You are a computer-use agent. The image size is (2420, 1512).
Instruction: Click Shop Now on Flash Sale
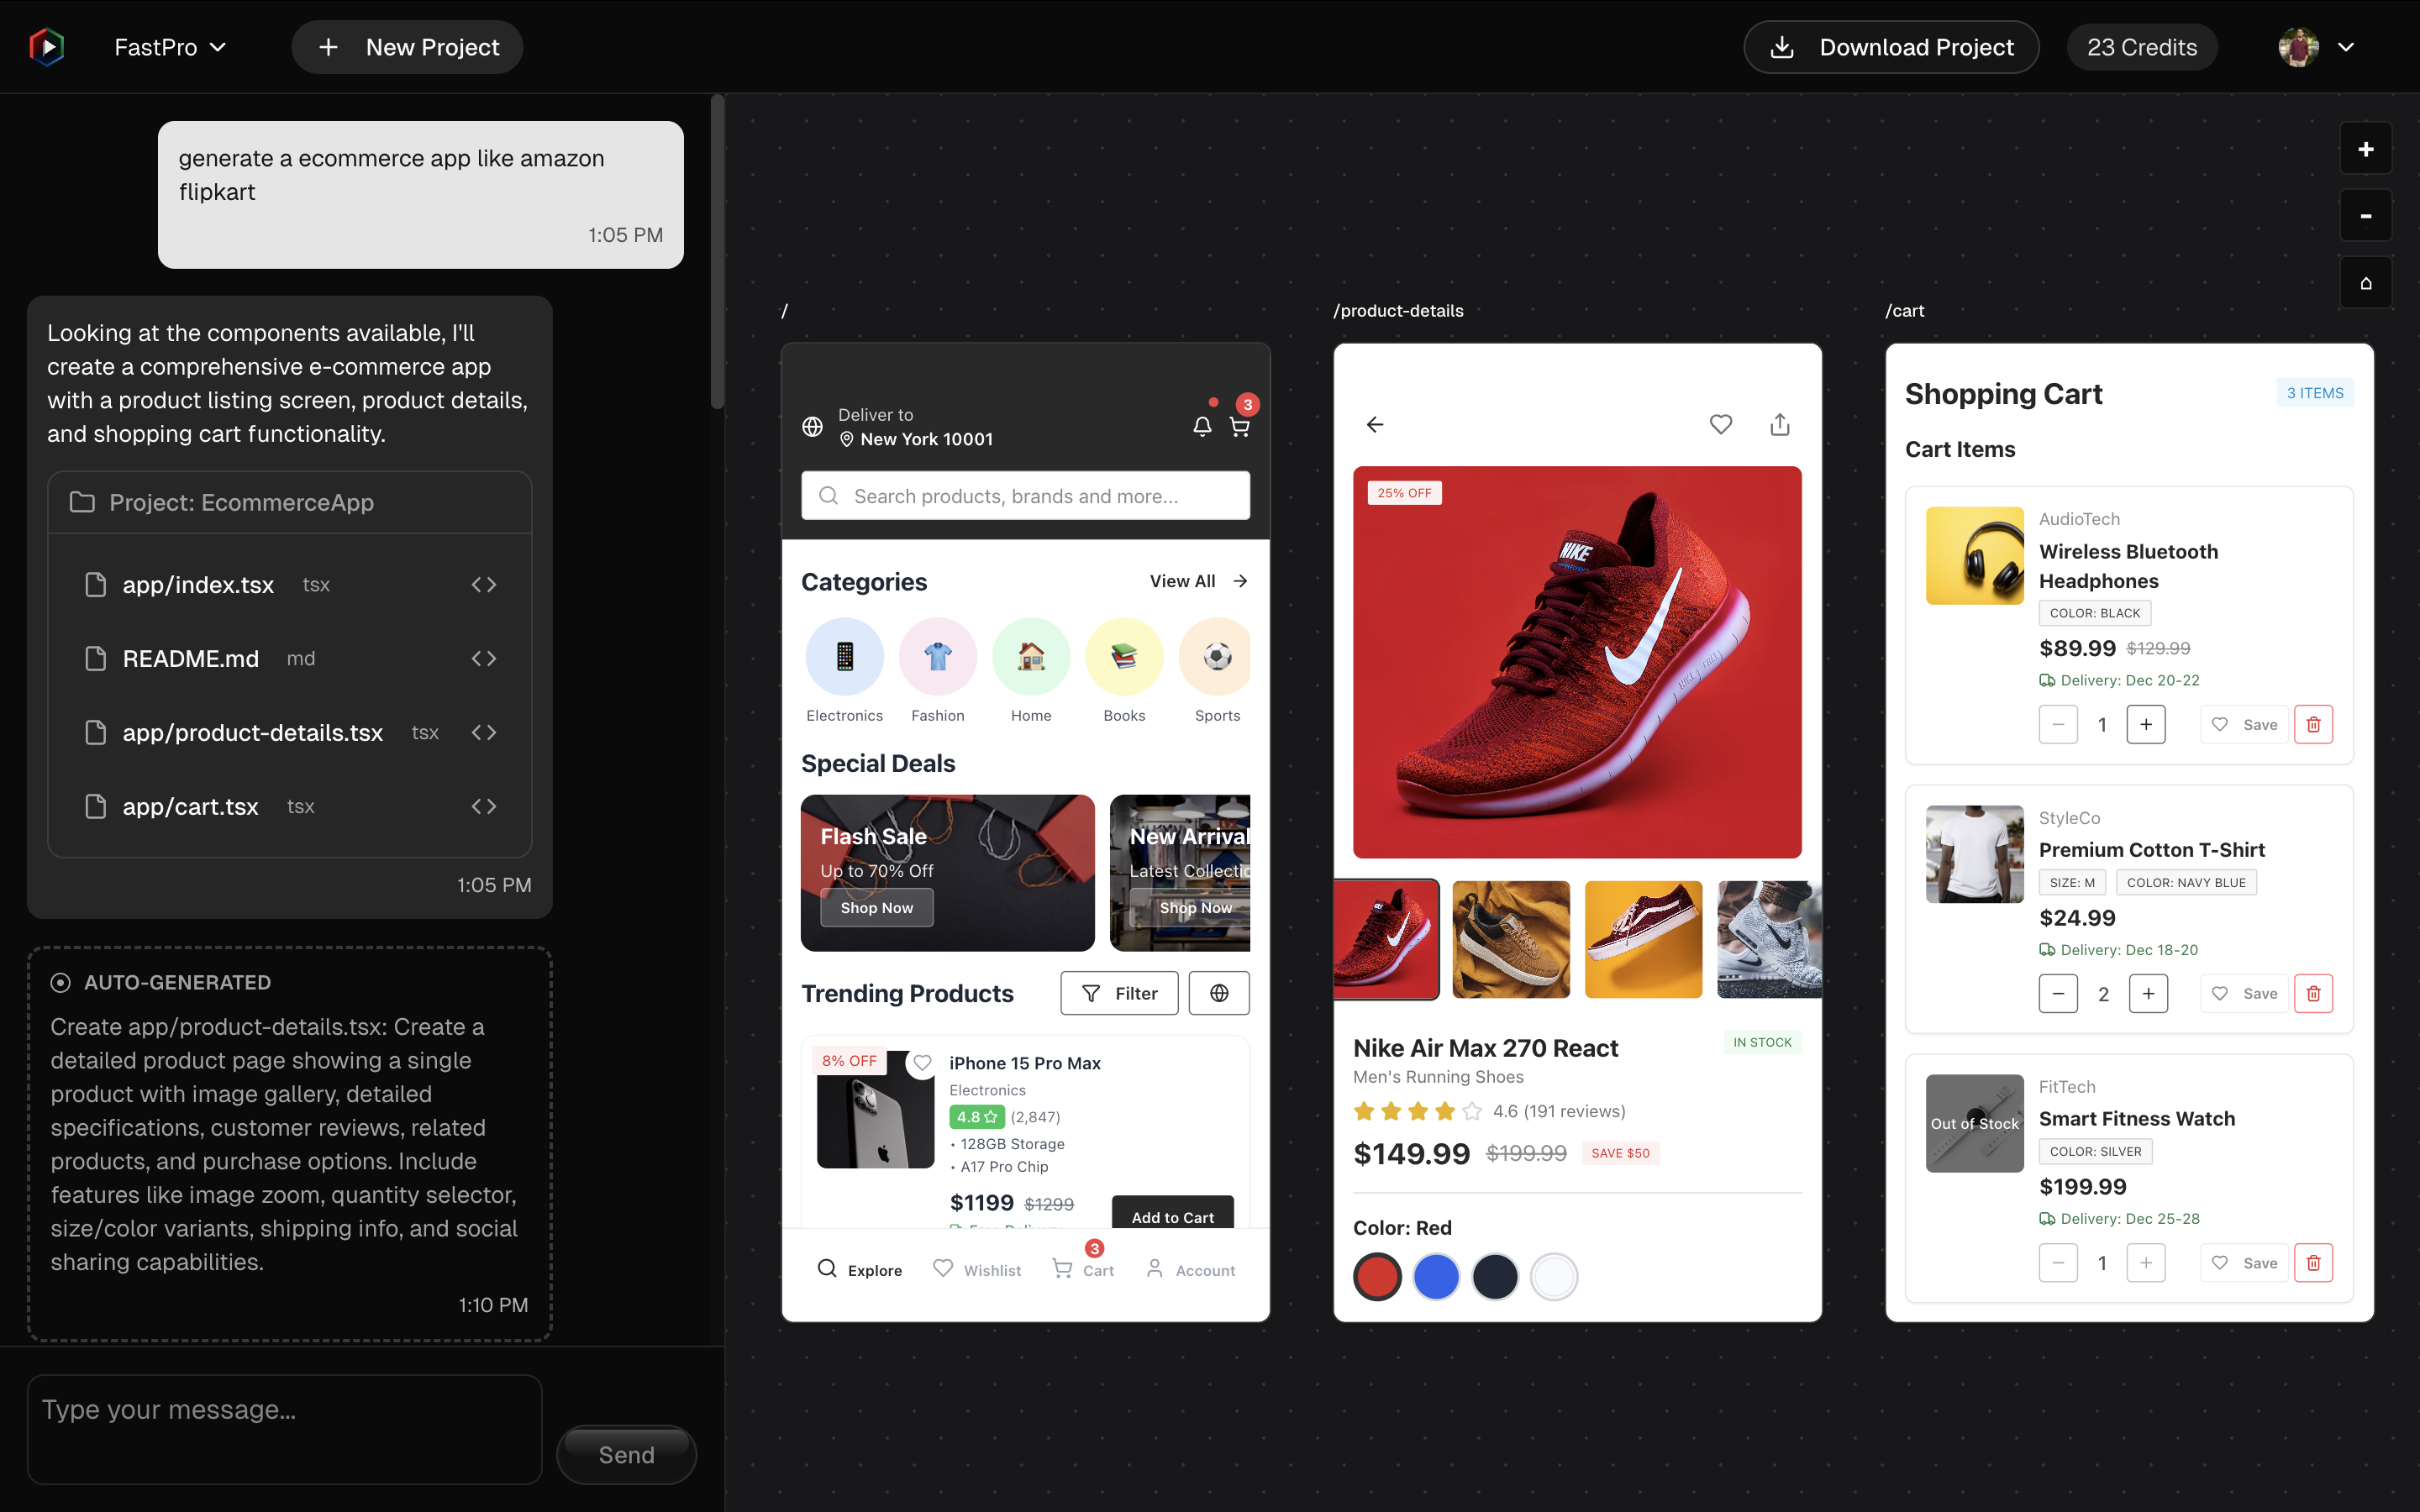tap(877, 908)
